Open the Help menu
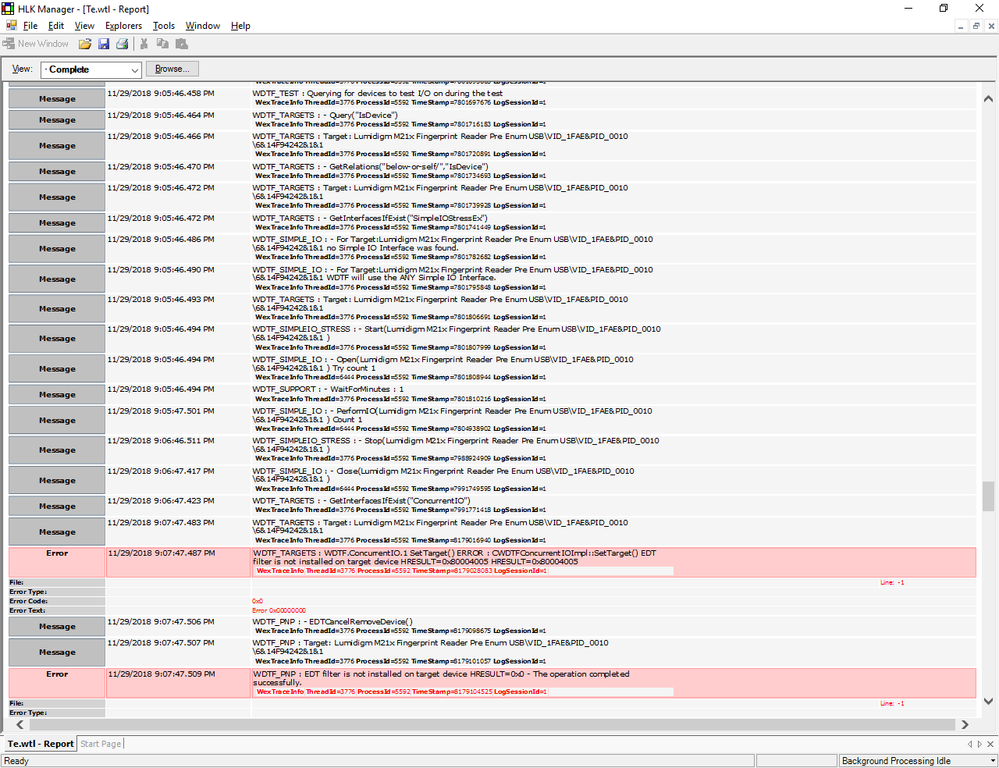999x768 pixels. click(x=240, y=25)
